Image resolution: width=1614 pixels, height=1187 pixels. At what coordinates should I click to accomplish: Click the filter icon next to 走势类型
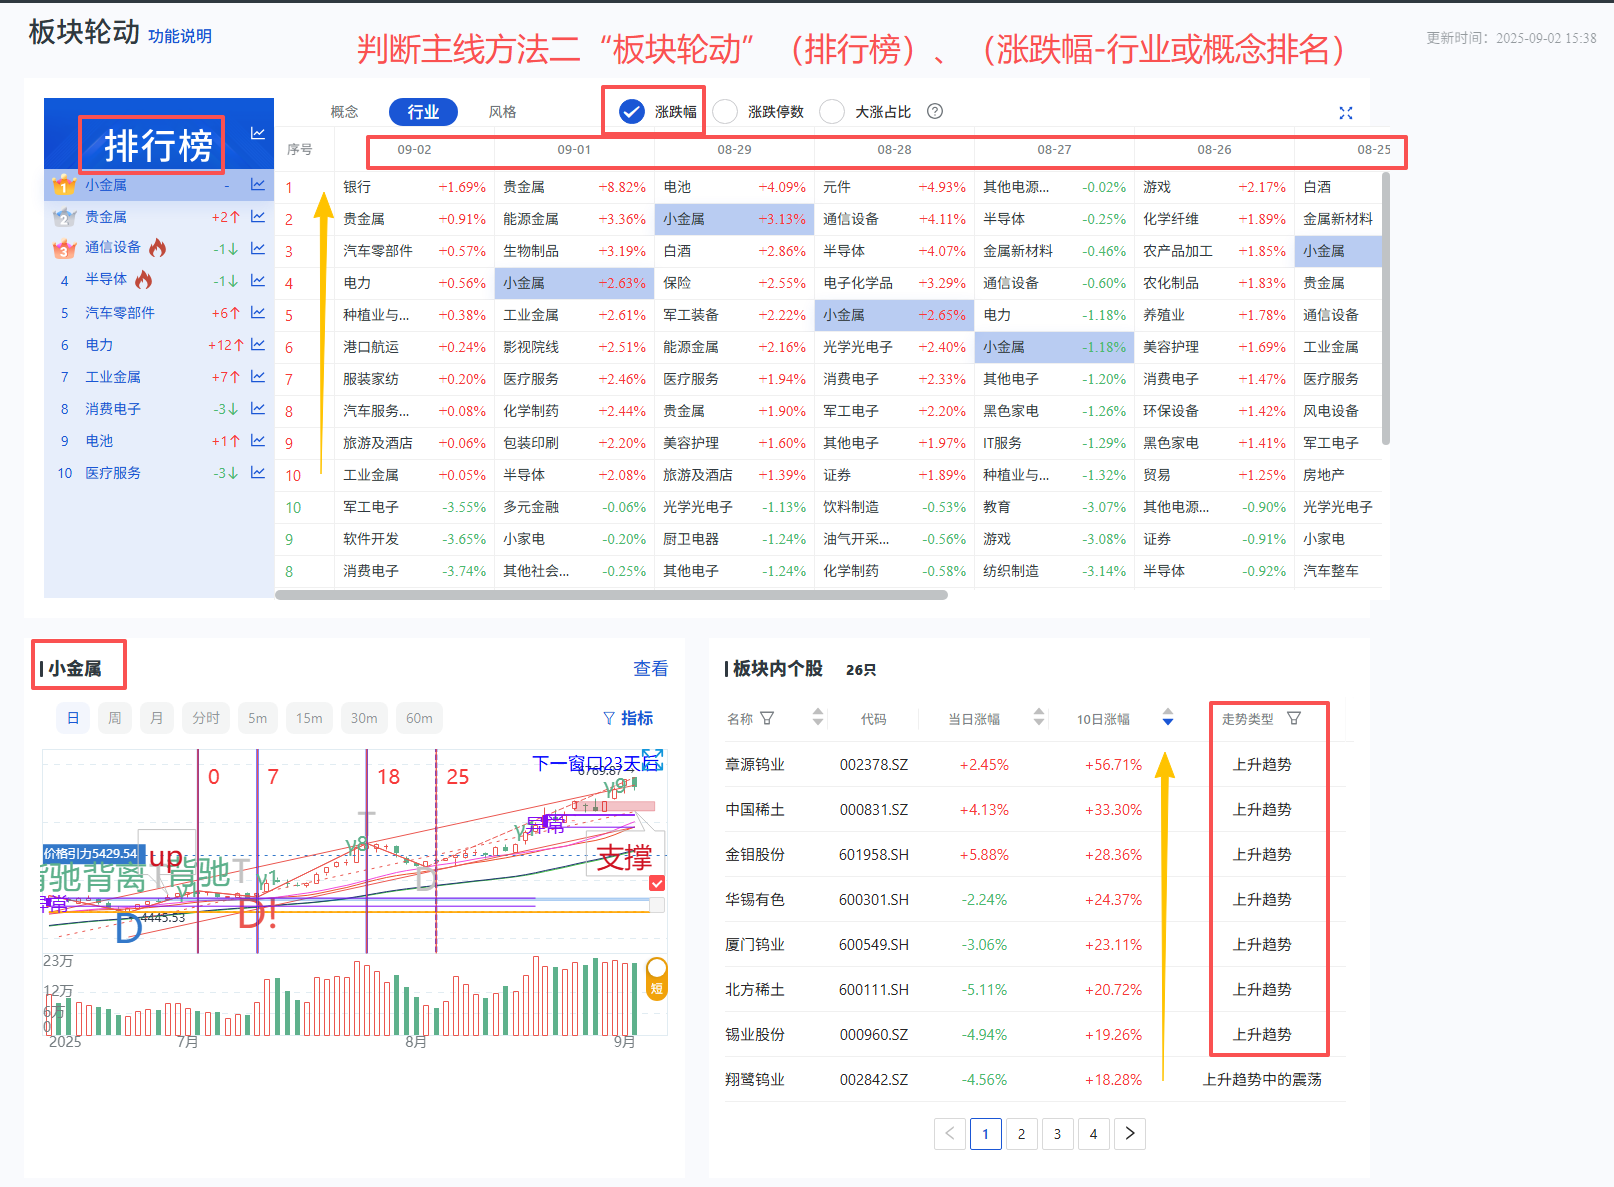(x=1294, y=718)
